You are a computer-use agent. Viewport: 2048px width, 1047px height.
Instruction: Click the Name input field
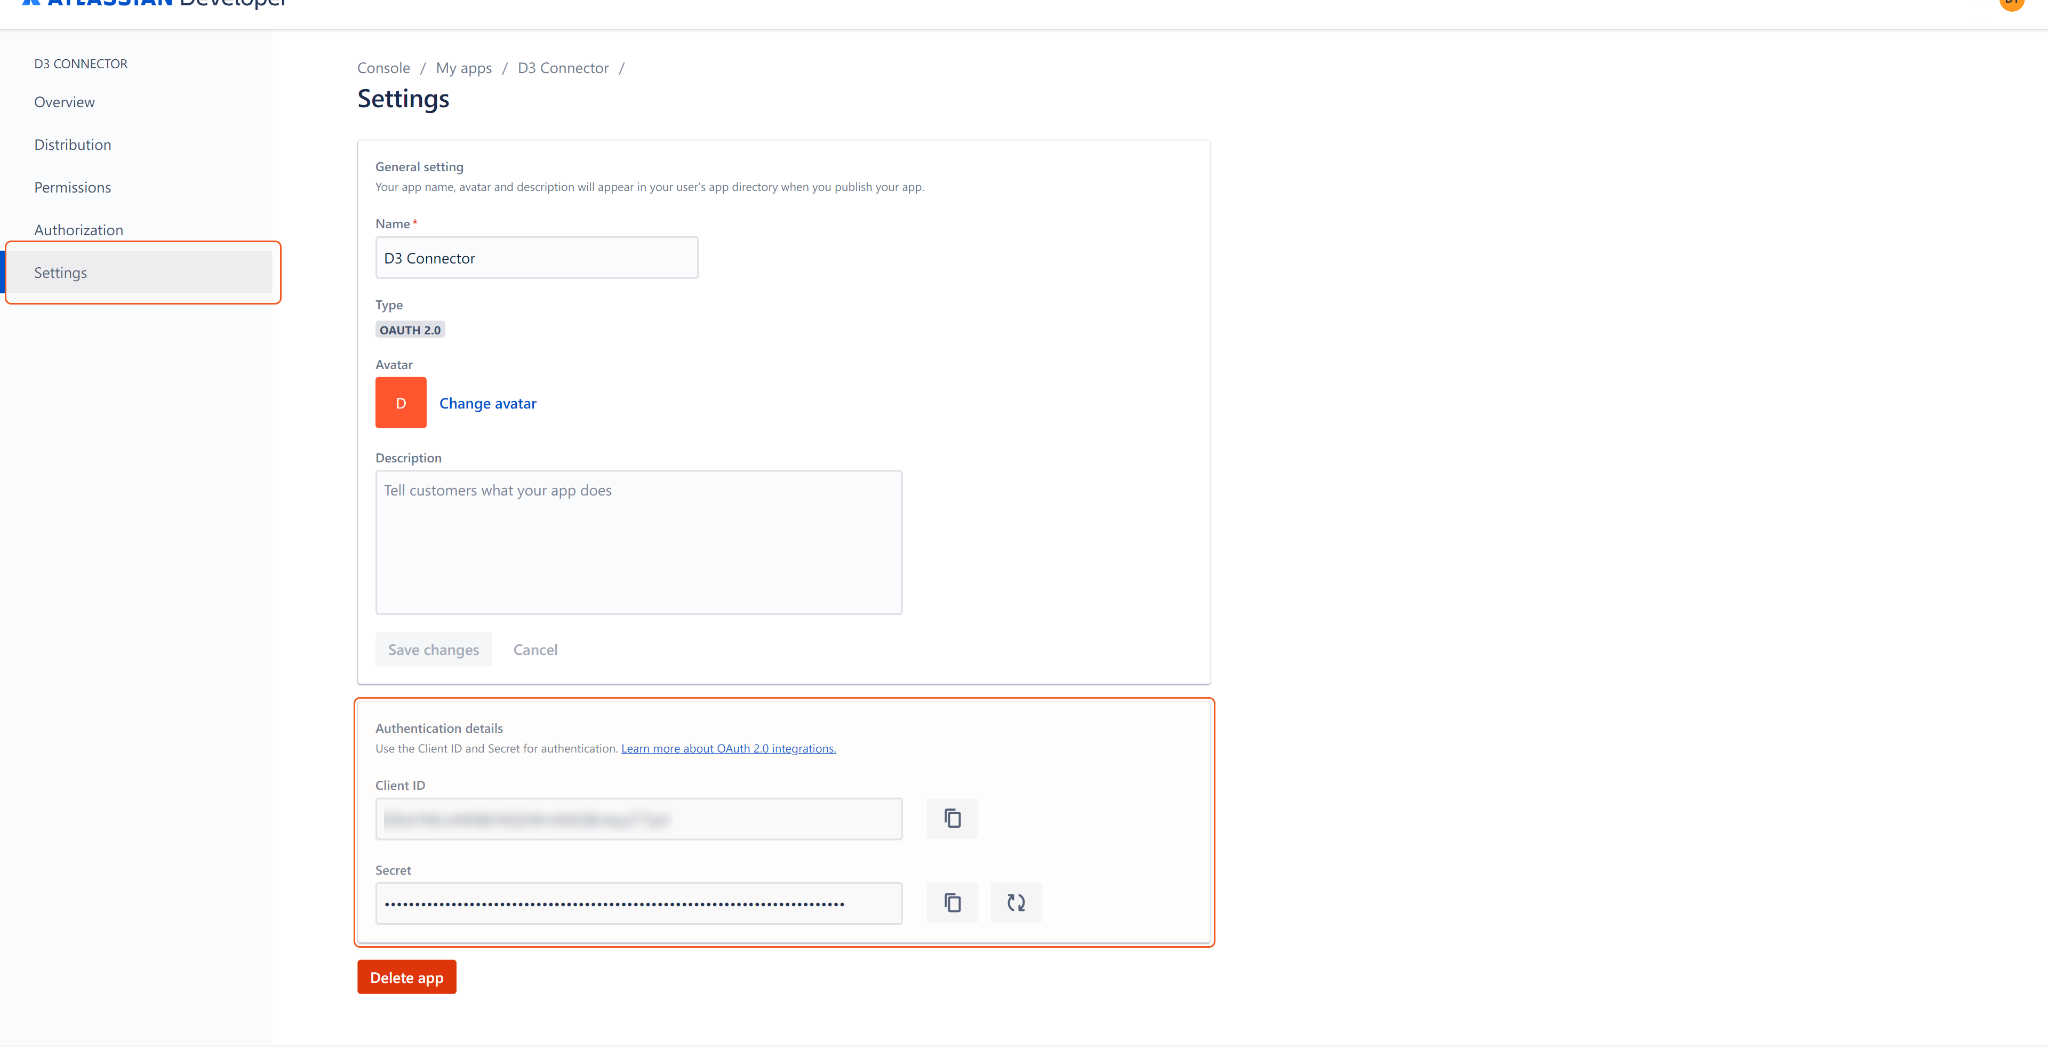tap(537, 258)
